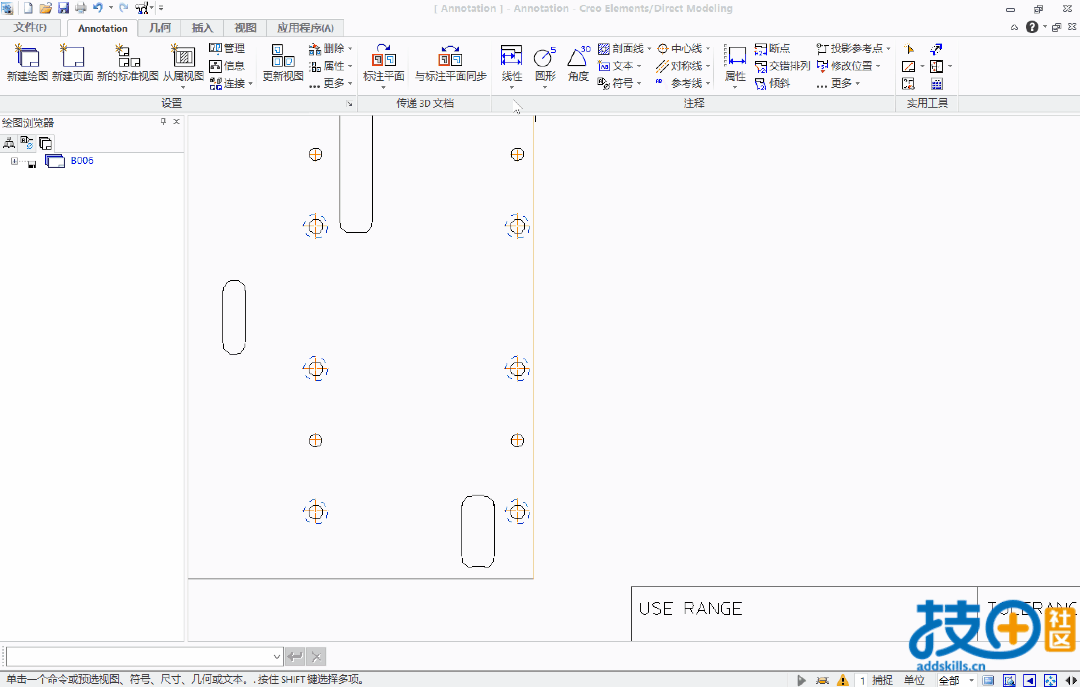
Task: Click the 标注平面 (Annotation Plane) button
Action: 384,63
